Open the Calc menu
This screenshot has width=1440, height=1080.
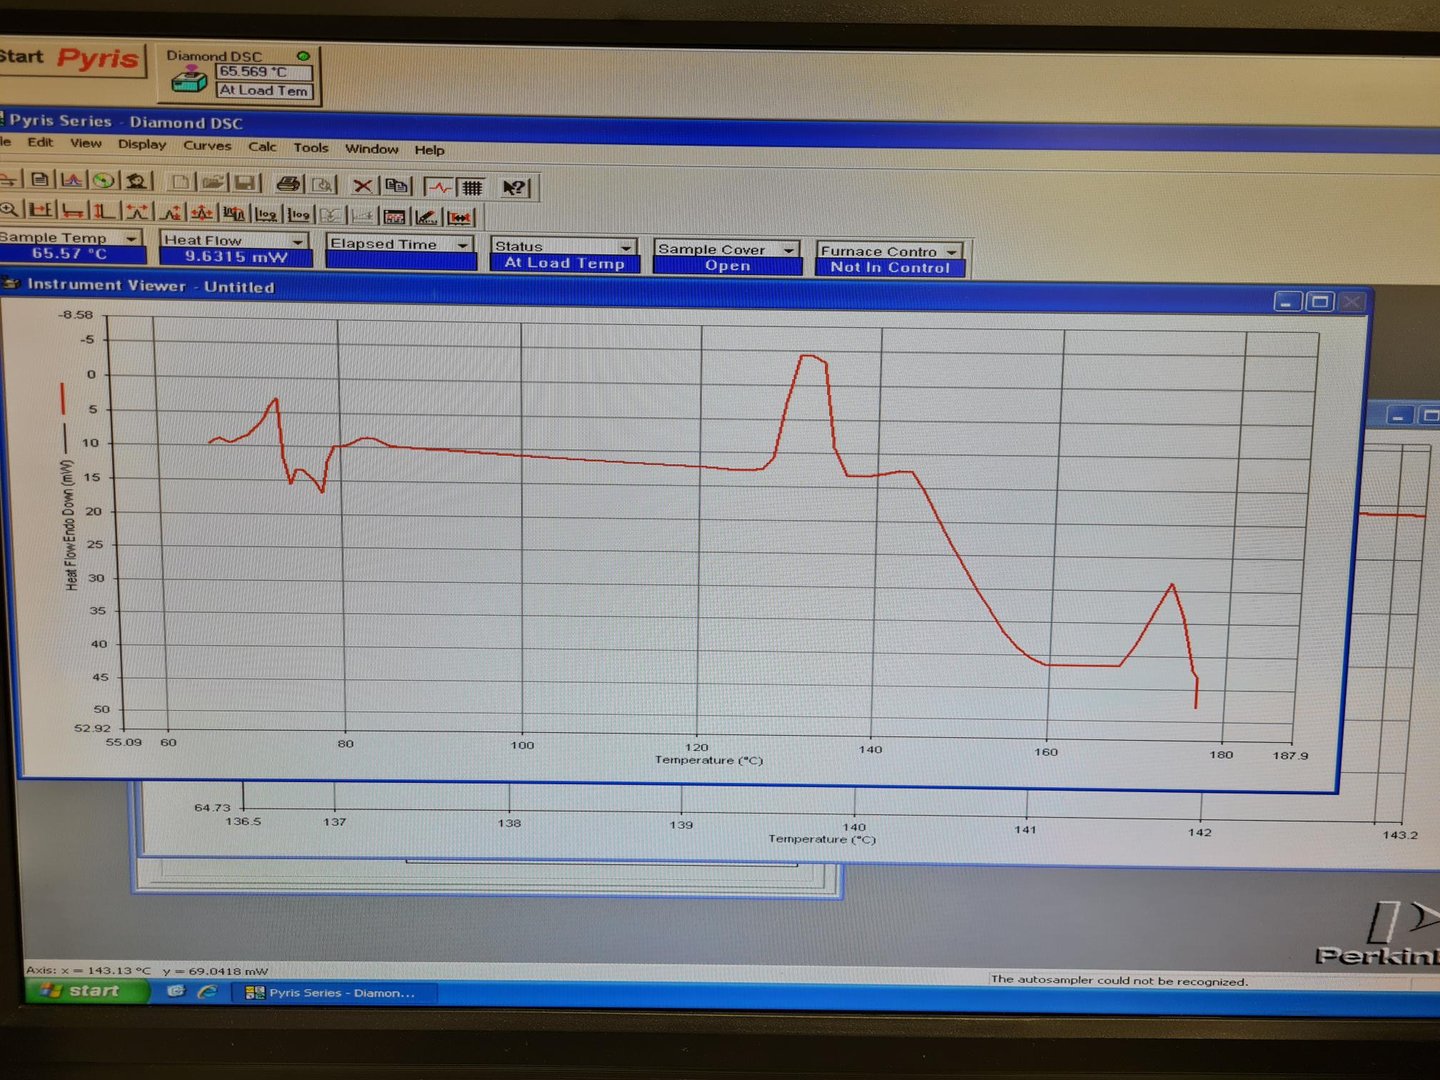[262, 146]
